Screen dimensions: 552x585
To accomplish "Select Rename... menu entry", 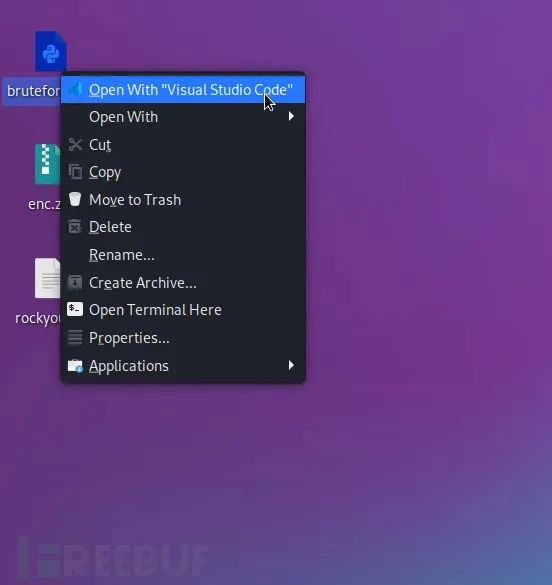I will 183,255.
